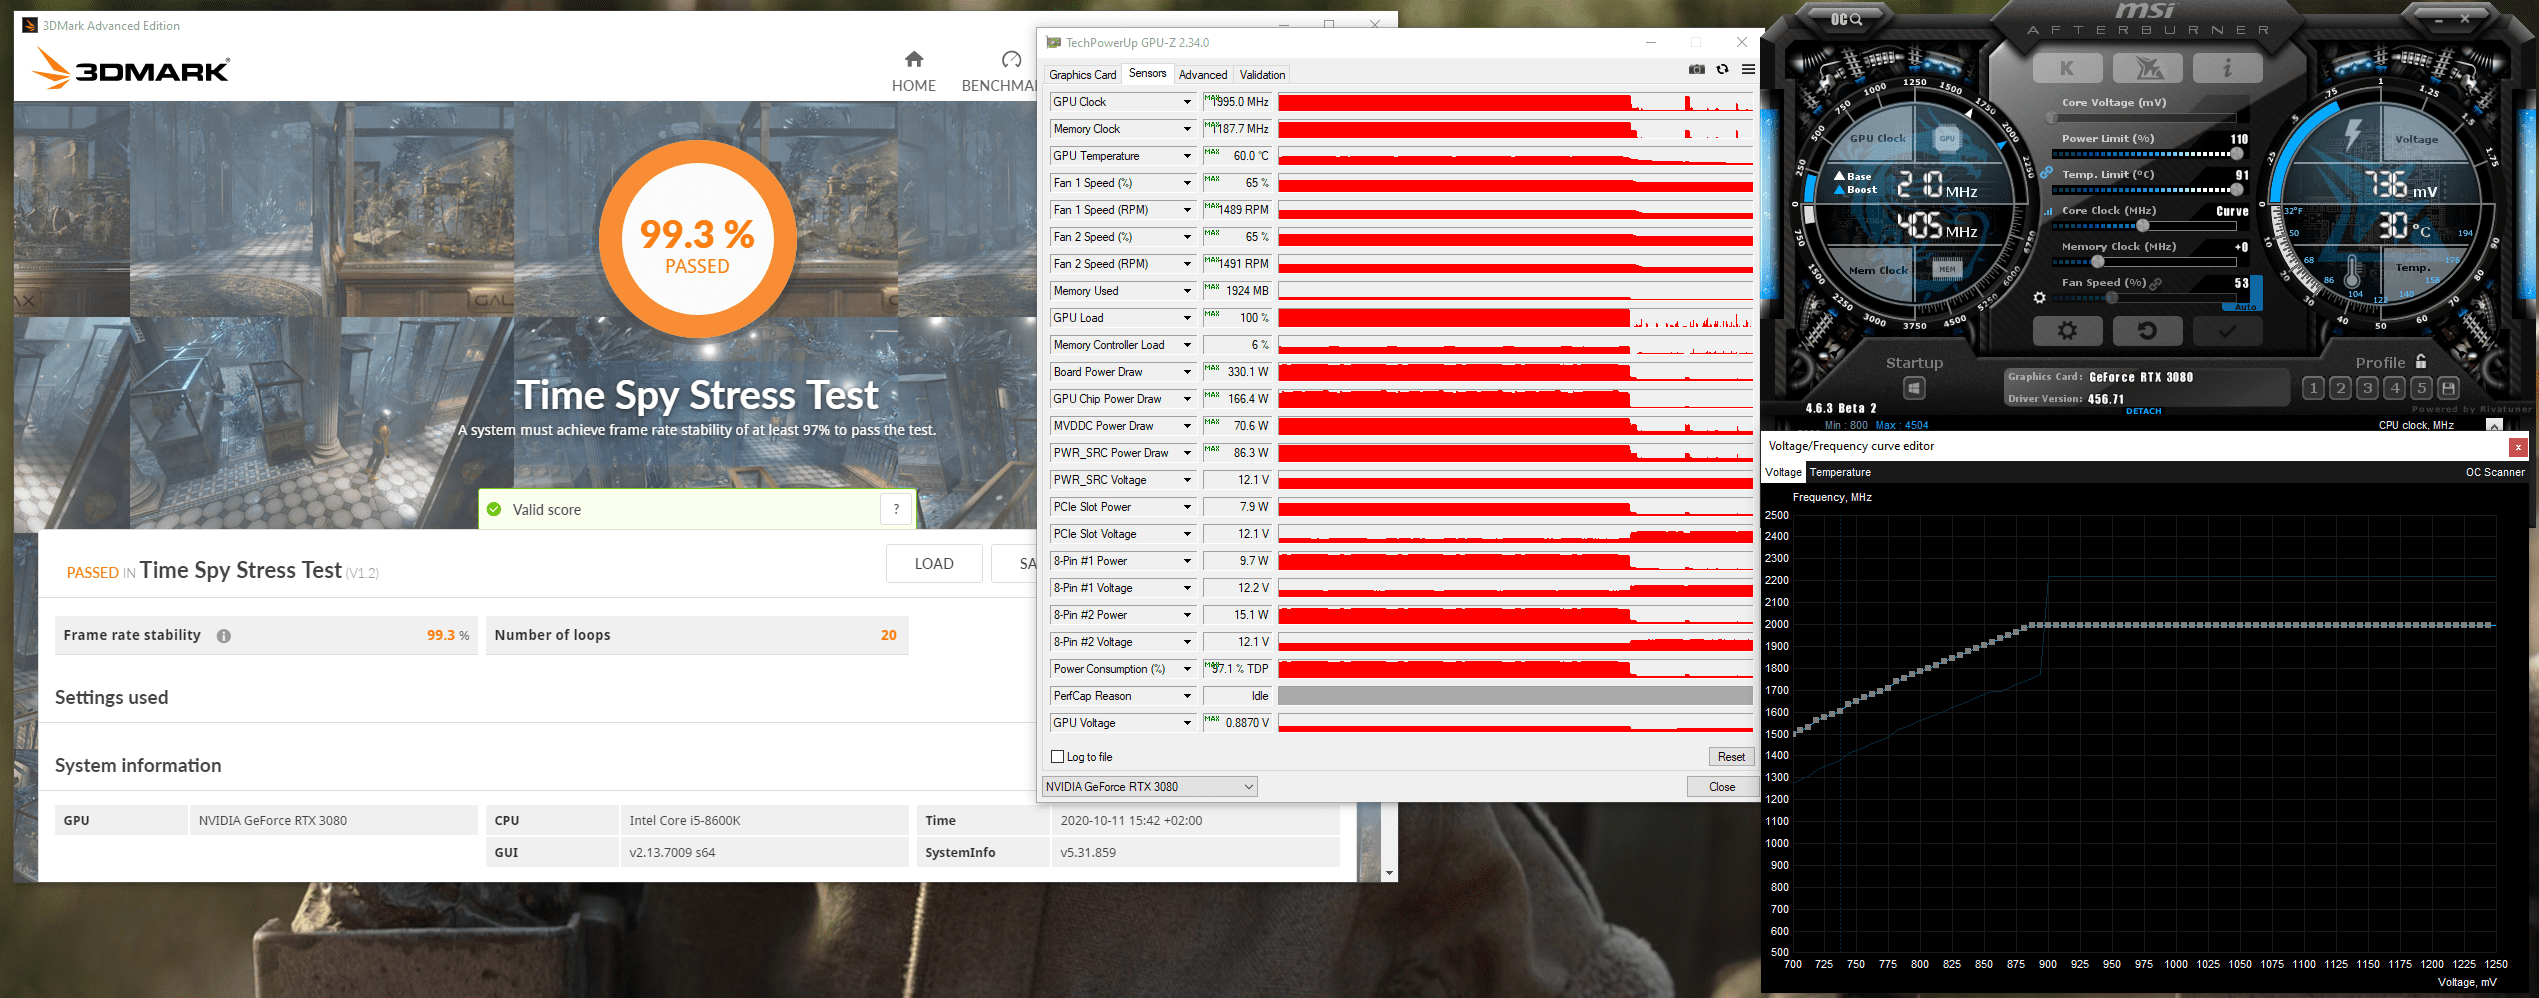This screenshot has height=998, width=2539.
Task: Go to 3DMark HOME icon
Action: pyautogui.click(x=914, y=59)
